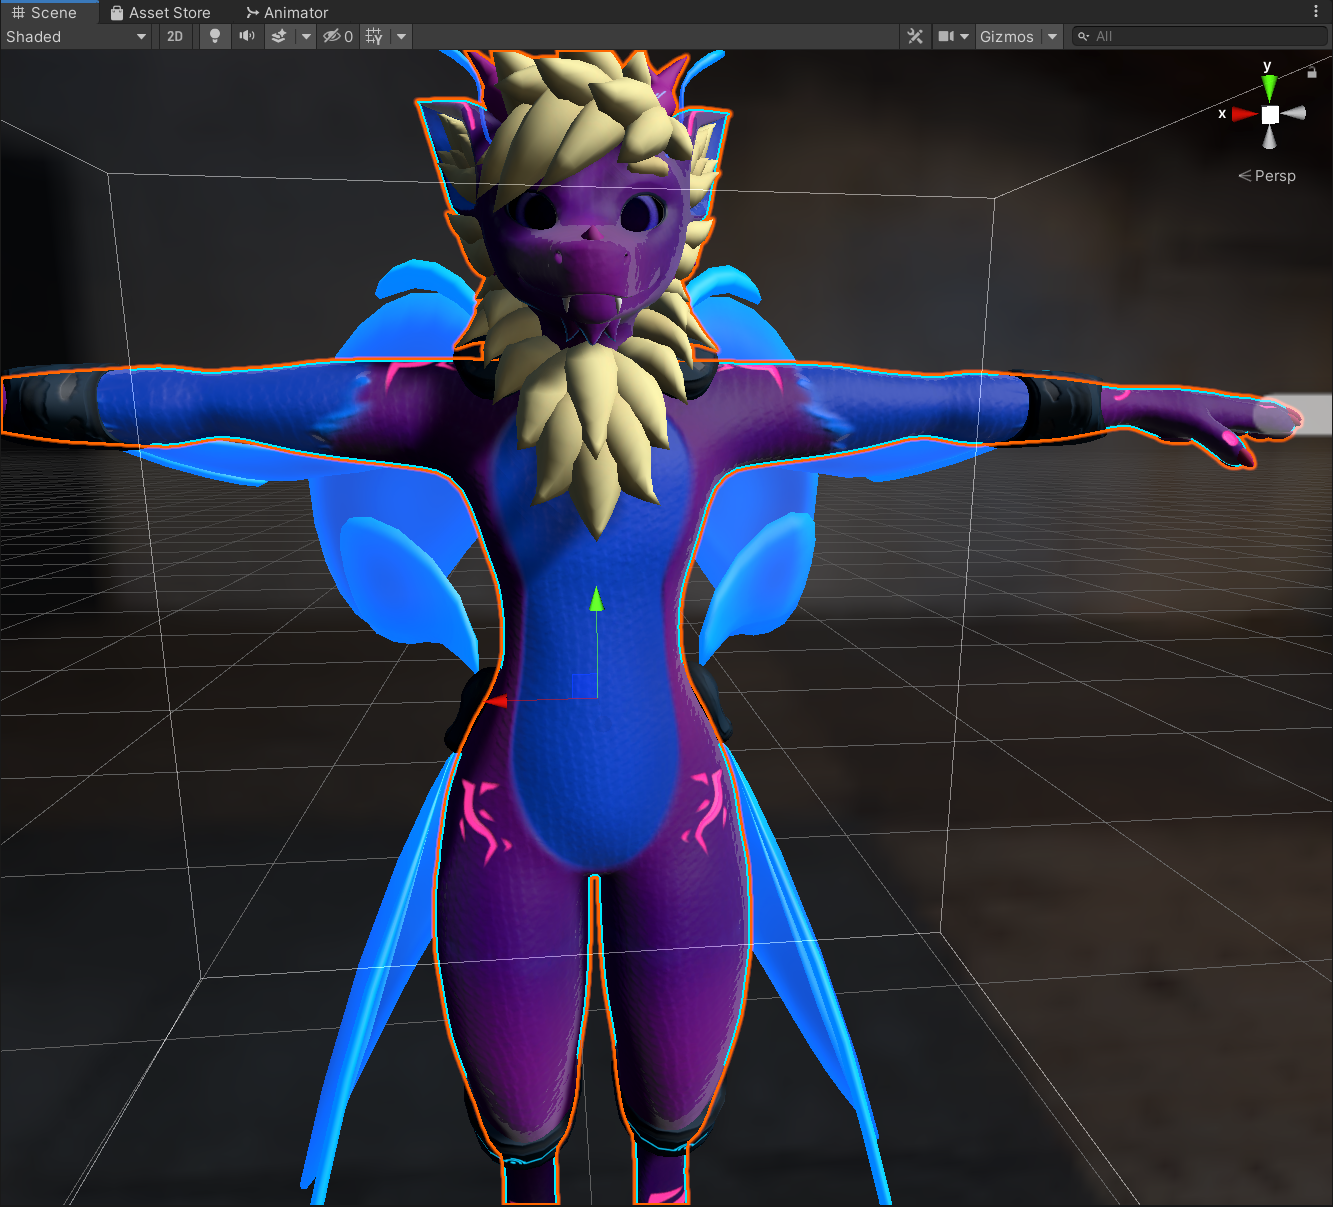Open the scene camera settings icon
The height and width of the screenshot is (1207, 1333).
click(946, 36)
